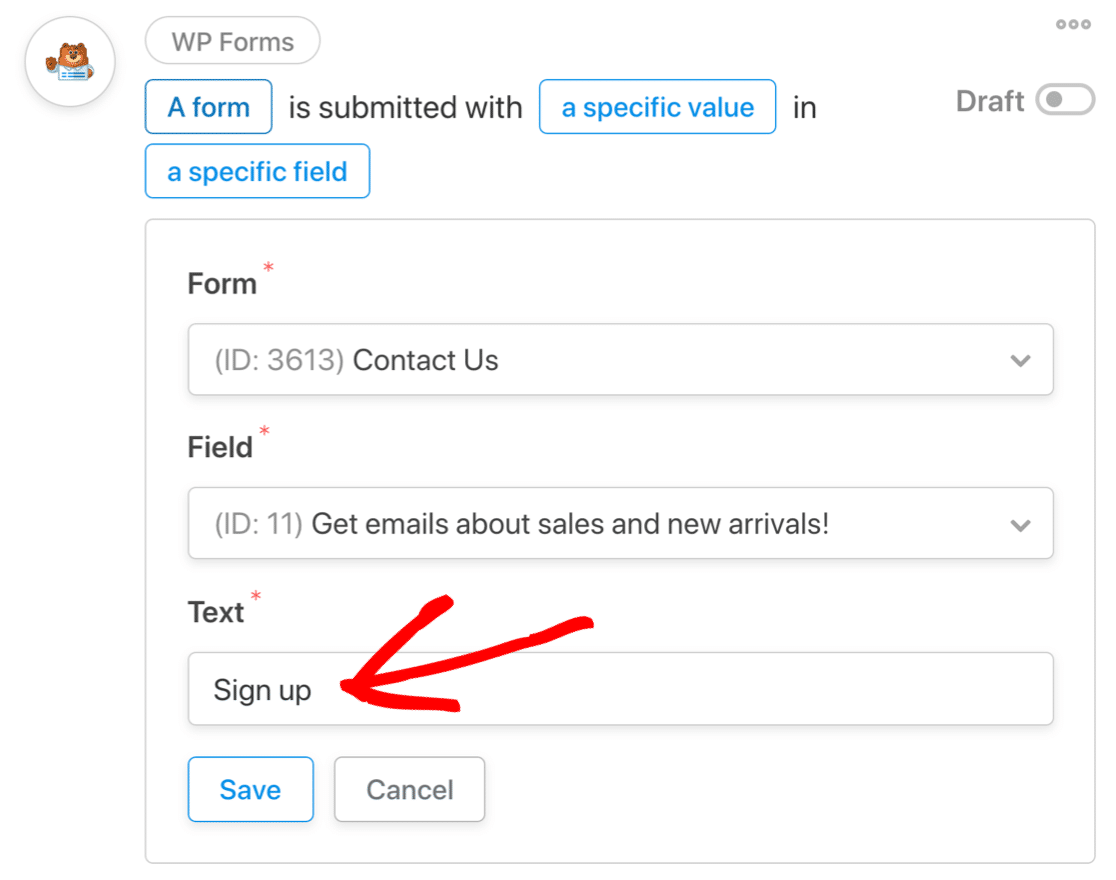Click the "a specific field" token
This screenshot has height=880, width=1116.
pyautogui.click(x=257, y=171)
